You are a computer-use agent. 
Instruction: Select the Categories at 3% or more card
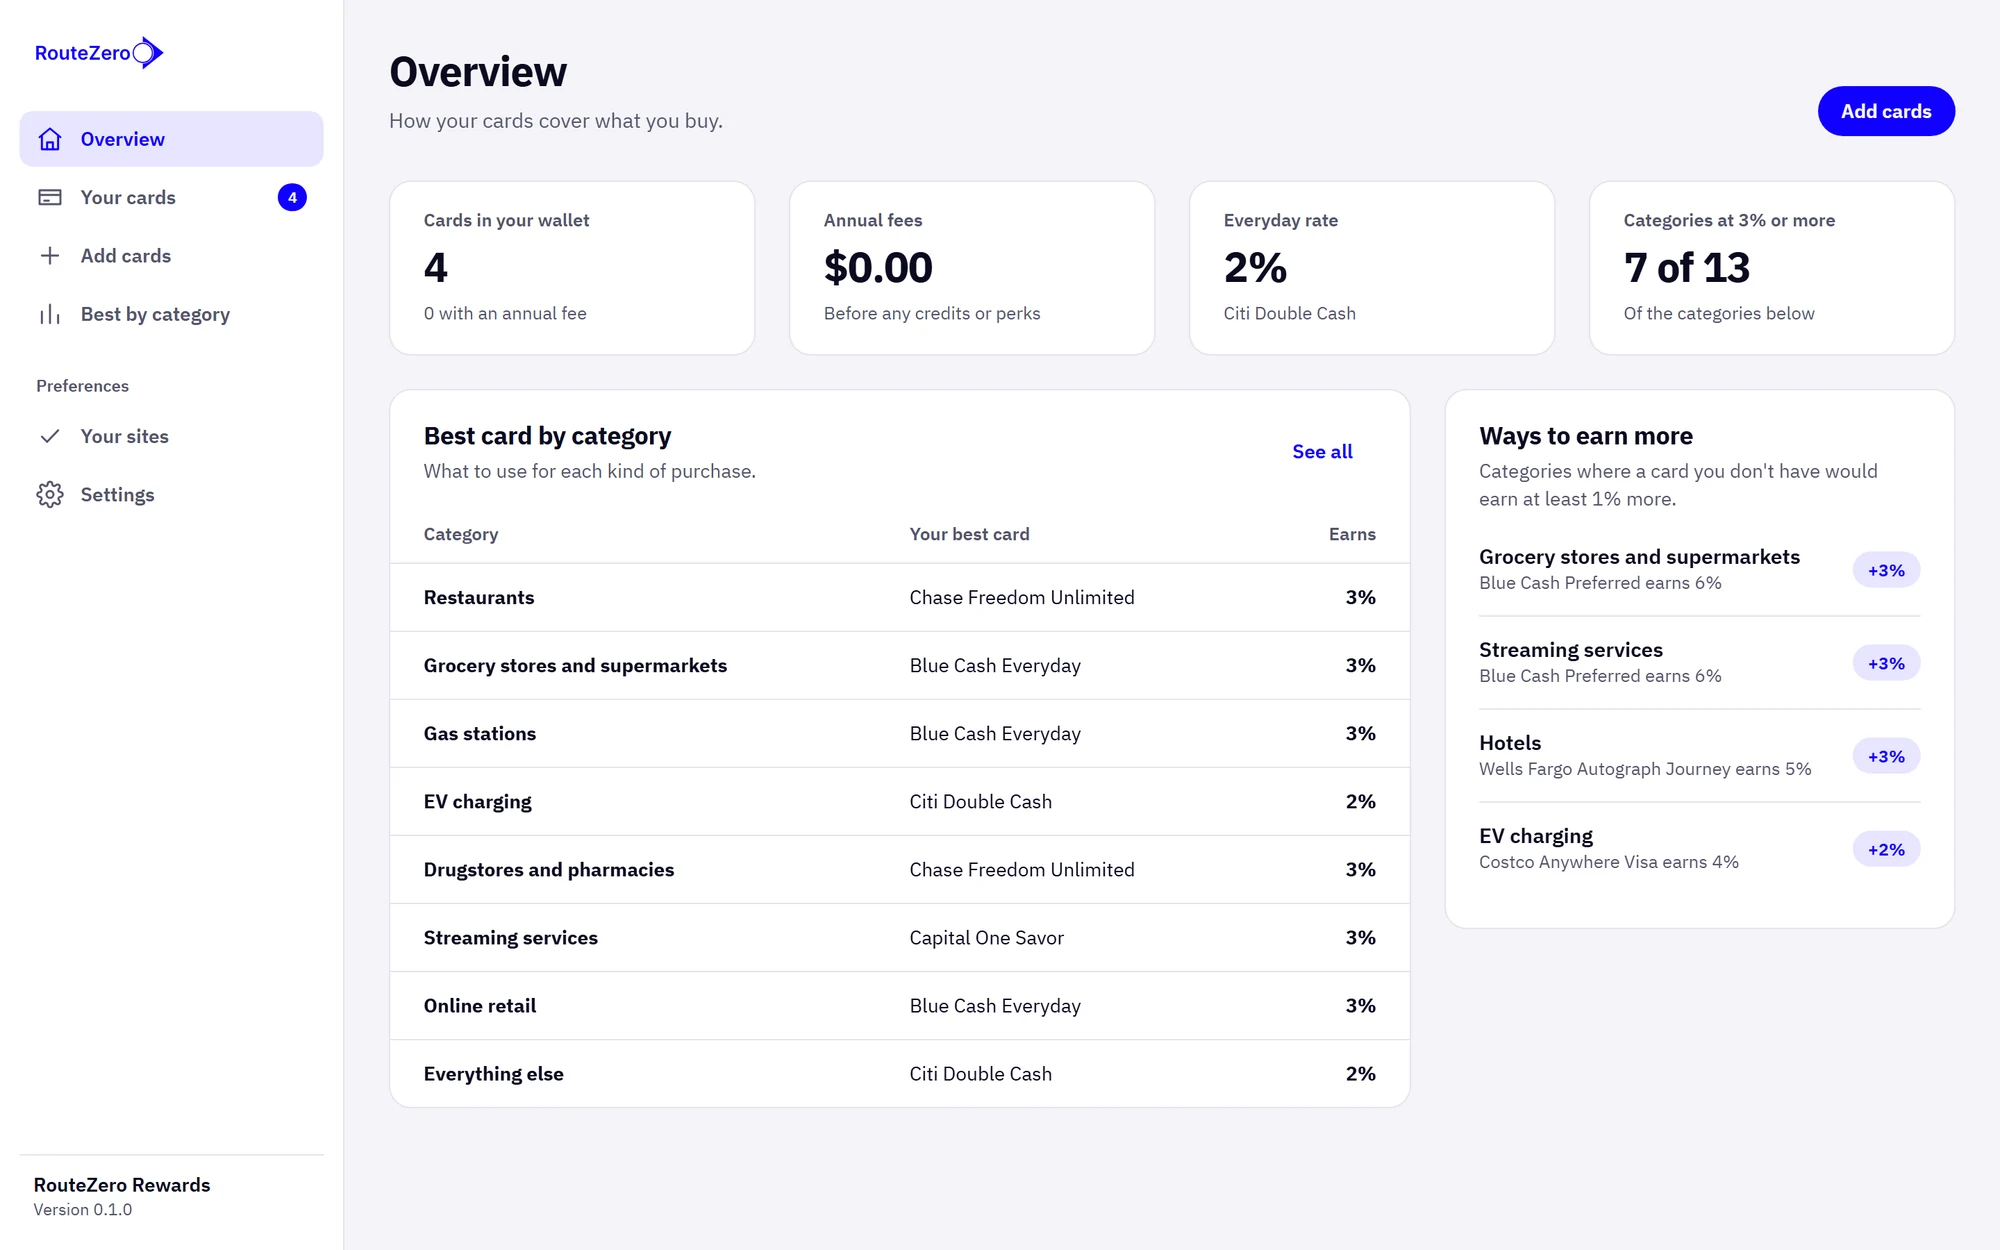[x=1772, y=268]
